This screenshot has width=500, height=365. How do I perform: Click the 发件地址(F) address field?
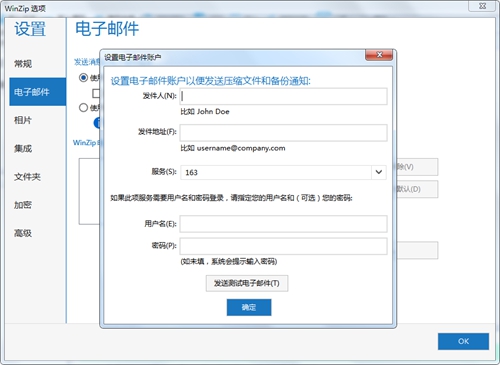pos(283,133)
